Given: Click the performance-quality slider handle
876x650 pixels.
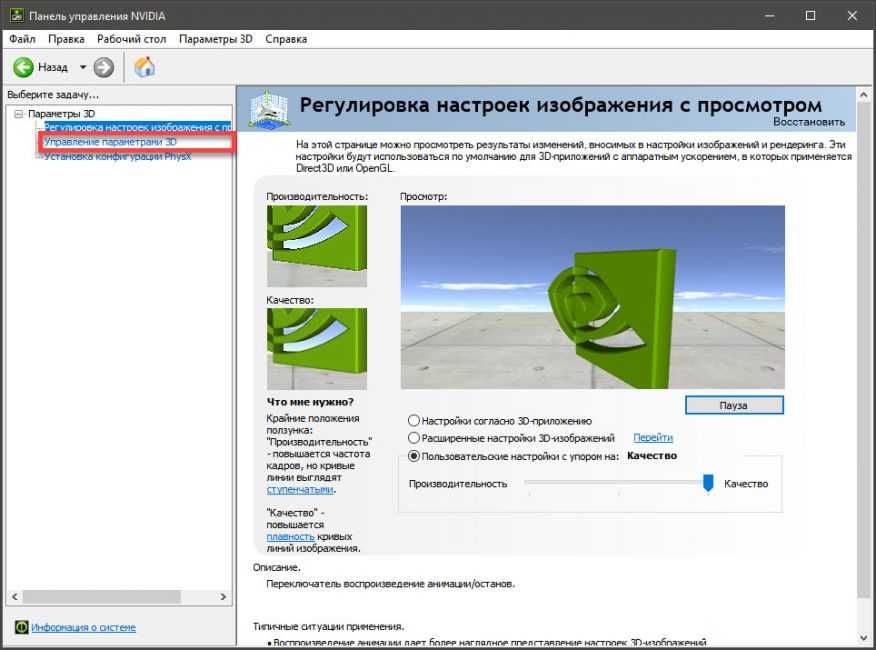Looking at the screenshot, I should (x=708, y=483).
